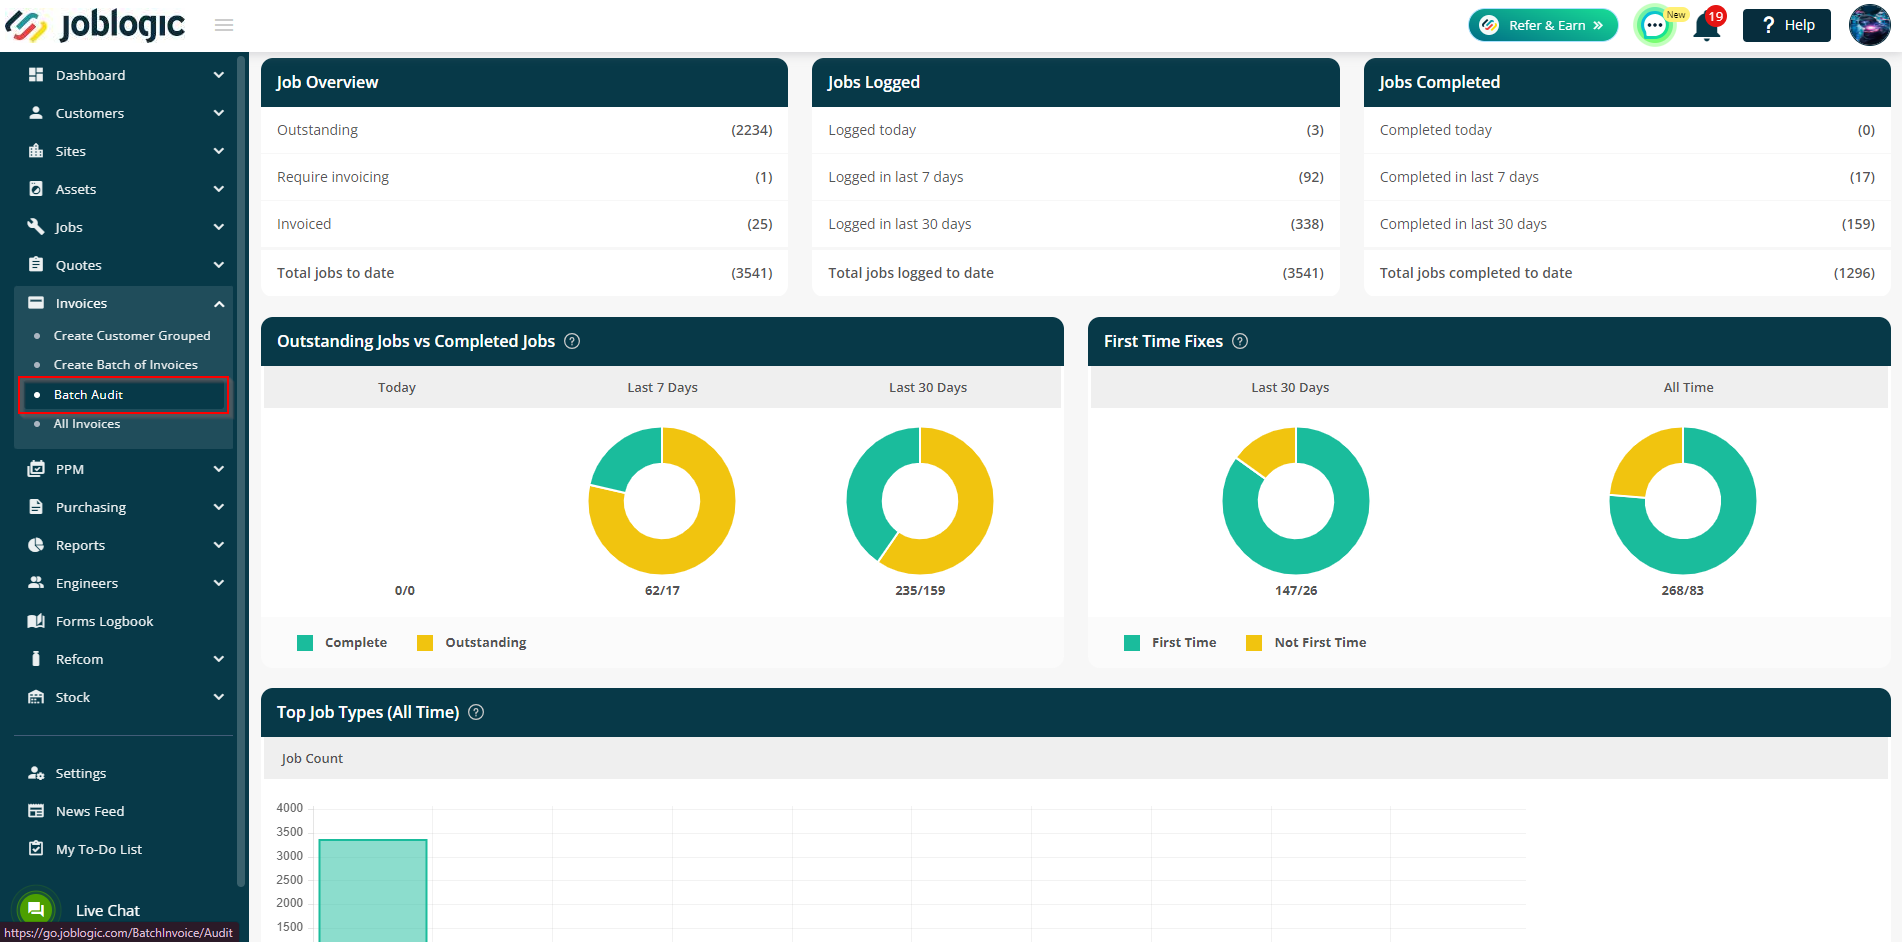Click the Jobs wrench icon
The height and width of the screenshot is (942, 1902).
(x=36, y=227)
